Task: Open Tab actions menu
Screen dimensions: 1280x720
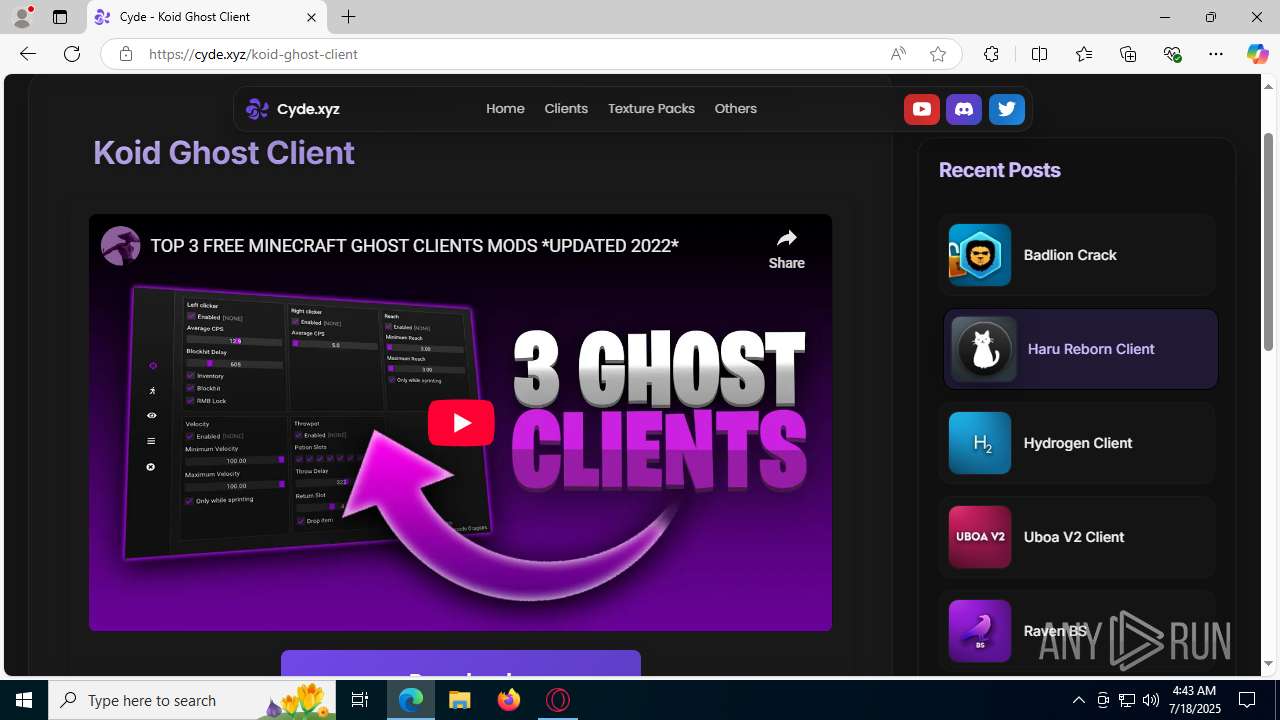Action: tap(60, 17)
